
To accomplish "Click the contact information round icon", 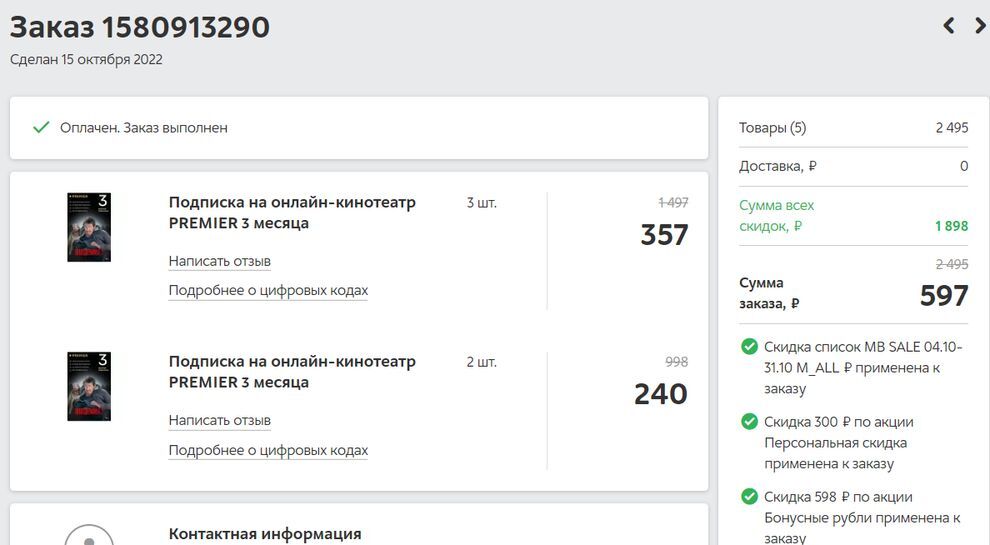I will pos(89,534).
